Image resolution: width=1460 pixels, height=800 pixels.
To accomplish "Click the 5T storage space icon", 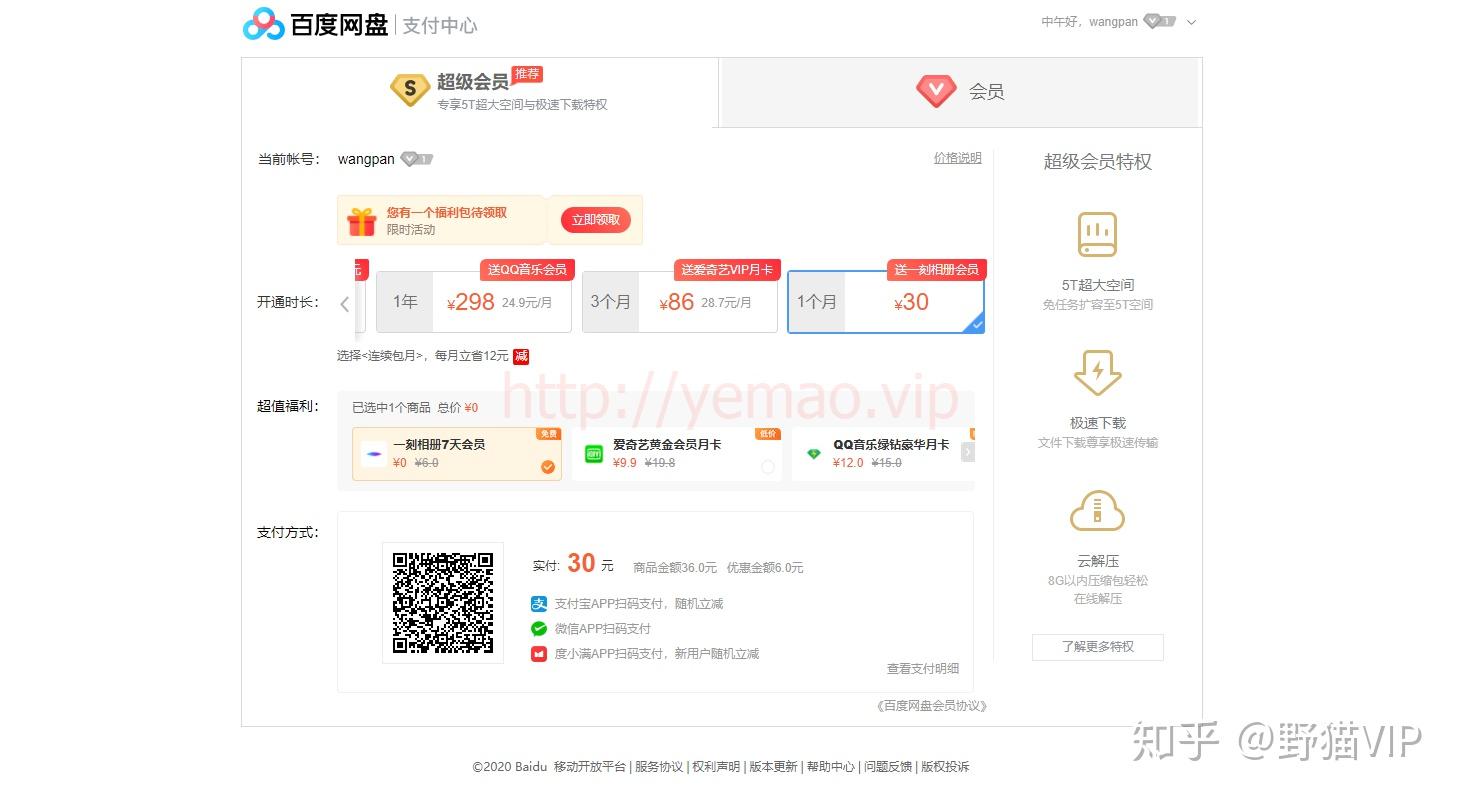I will 1097,235.
